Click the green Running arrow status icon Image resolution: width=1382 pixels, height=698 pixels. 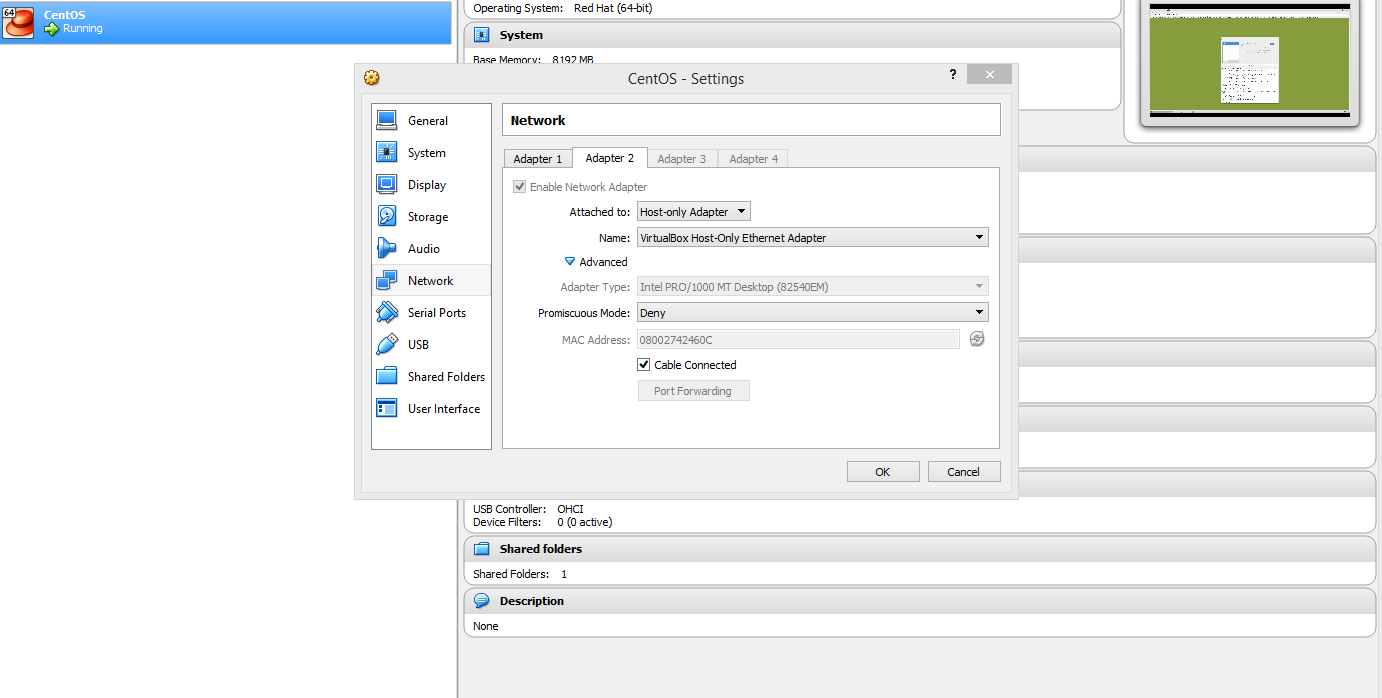(x=52, y=29)
